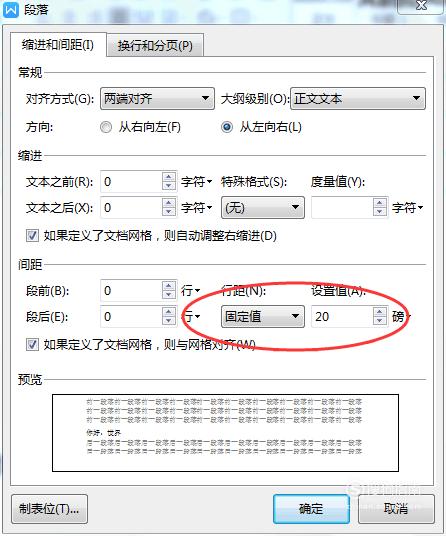Click the 文本之后(X) indent input field
The width and height of the screenshot is (446, 536).
[x=131, y=207]
